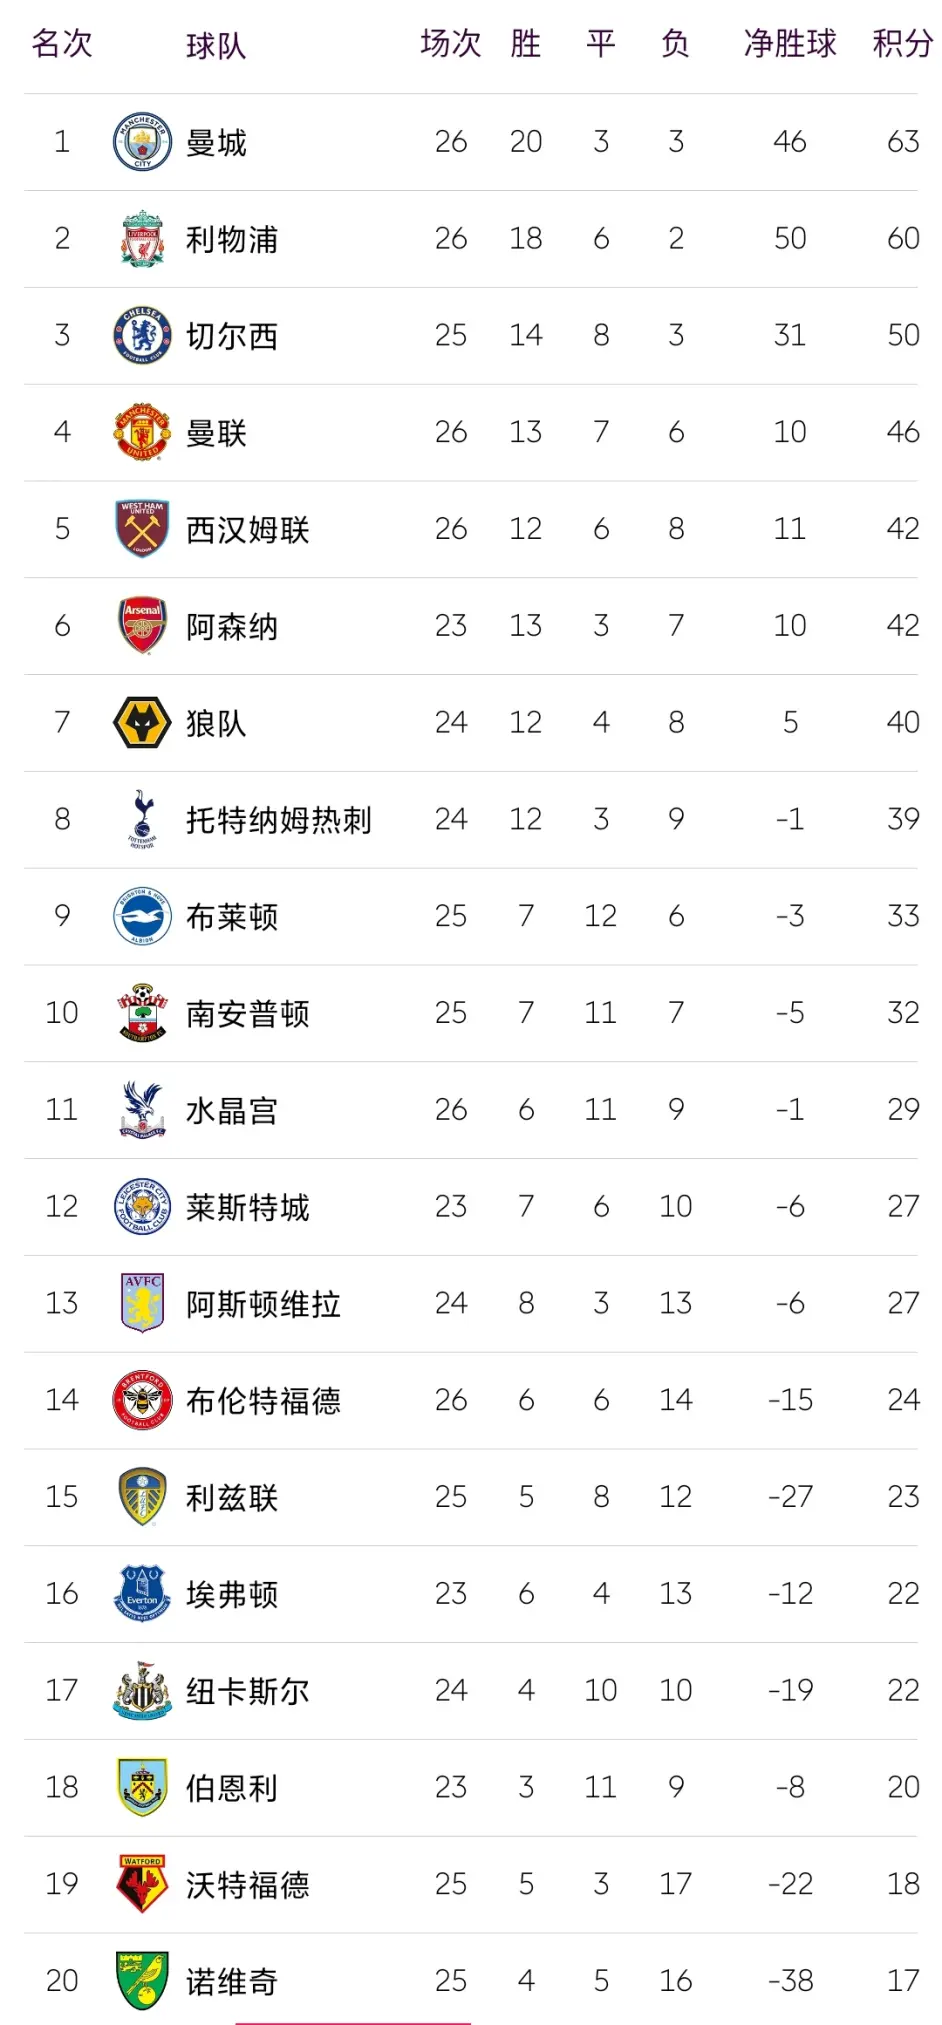Click the 净胜球 column header

(790, 44)
